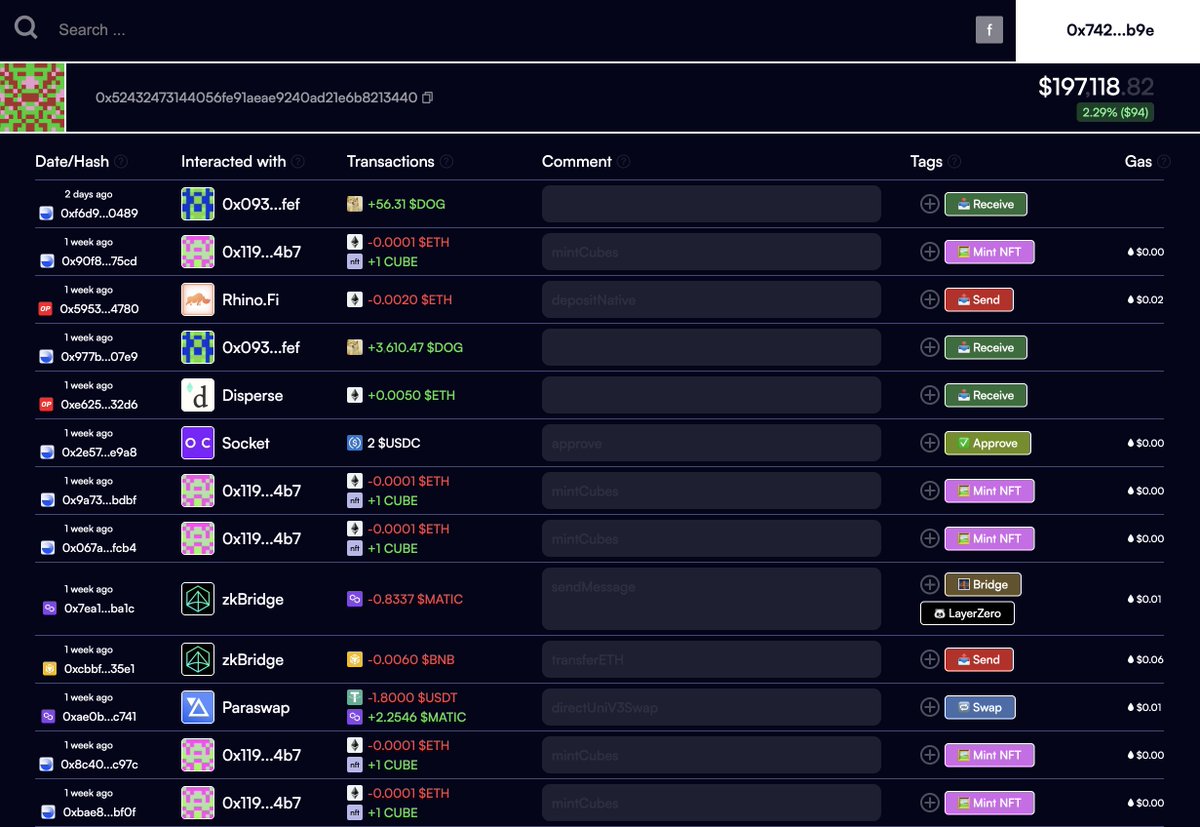1200x827 pixels.
Task: Click the gray 'f' square icon
Action: click(989, 30)
